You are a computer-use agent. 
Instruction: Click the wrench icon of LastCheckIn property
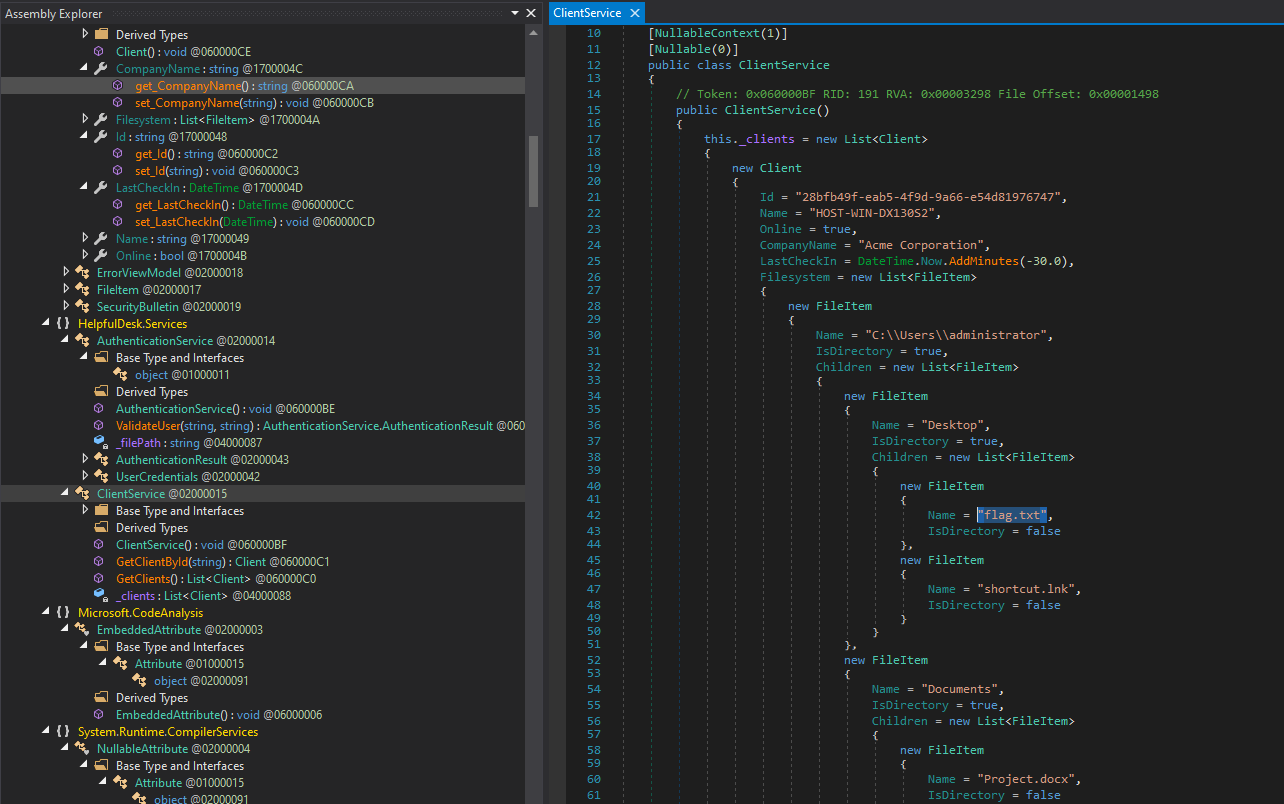(100, 188)
